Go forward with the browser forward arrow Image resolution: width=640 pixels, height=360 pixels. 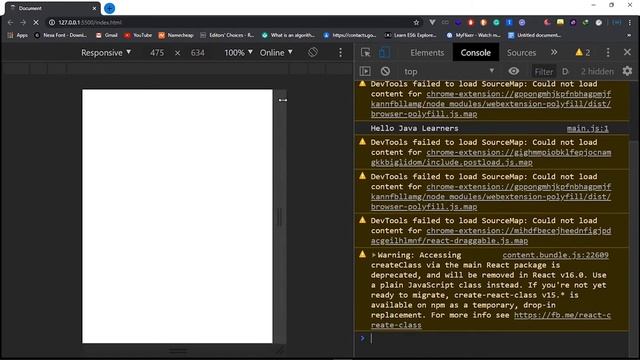click(x=23, y=22)
